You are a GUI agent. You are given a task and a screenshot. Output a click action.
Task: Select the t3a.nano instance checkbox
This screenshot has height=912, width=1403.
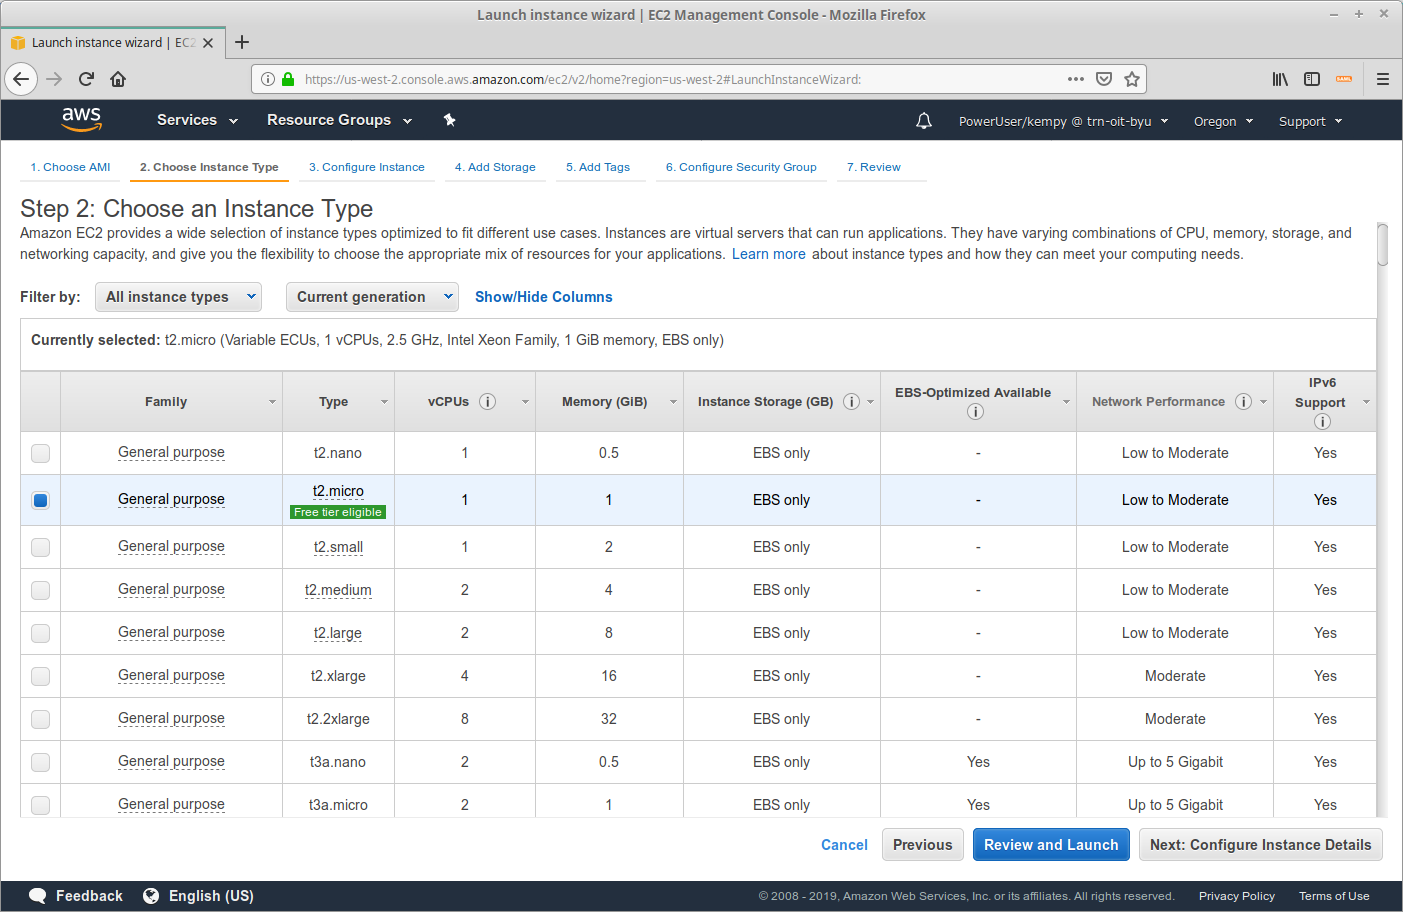tap(40, 762)
